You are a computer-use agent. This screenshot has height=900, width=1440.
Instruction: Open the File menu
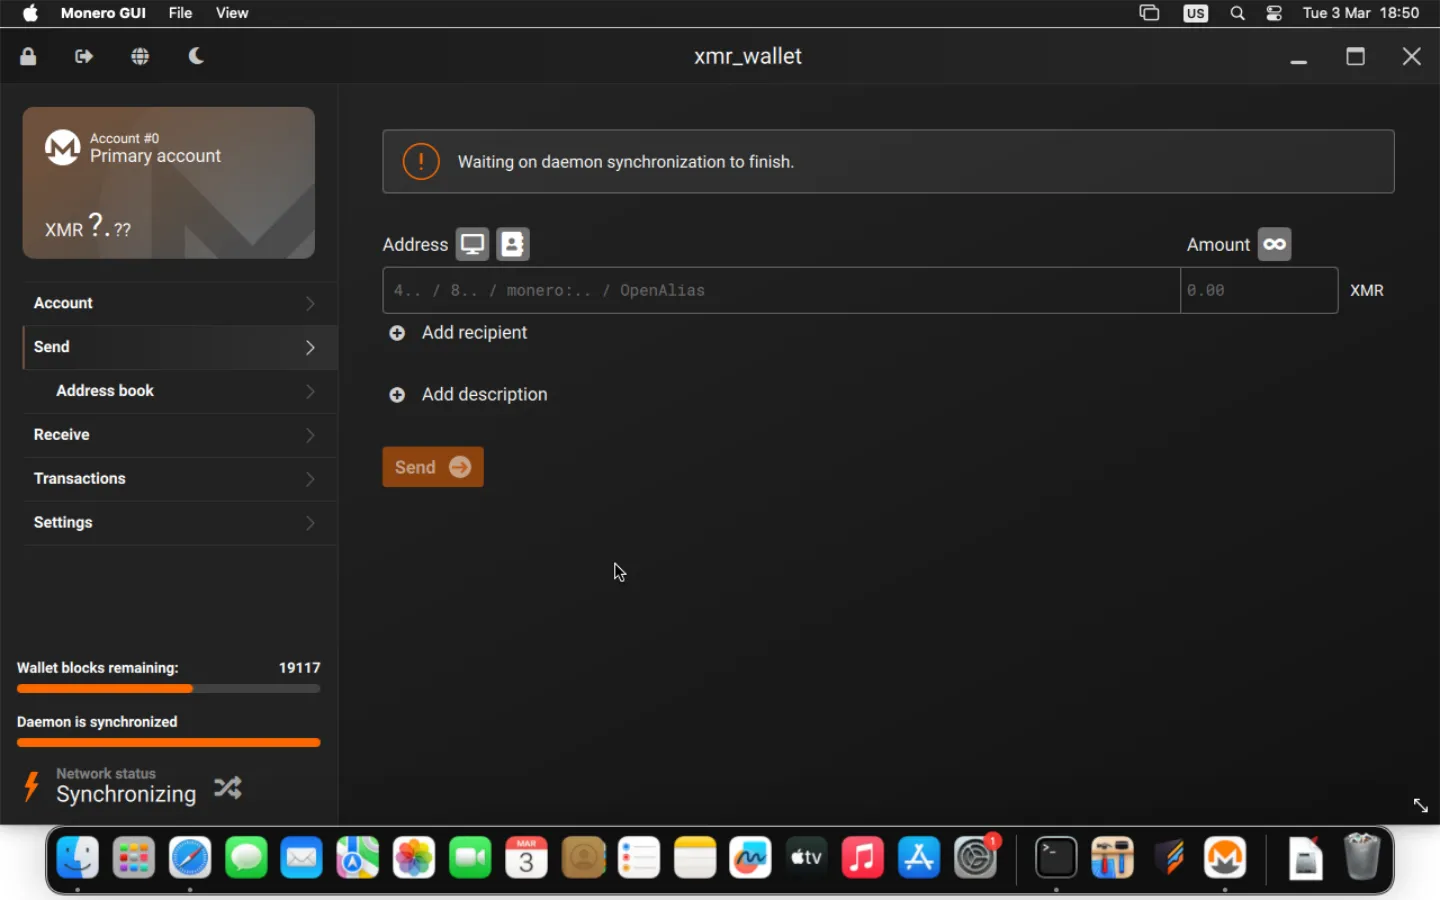[180, 13]
